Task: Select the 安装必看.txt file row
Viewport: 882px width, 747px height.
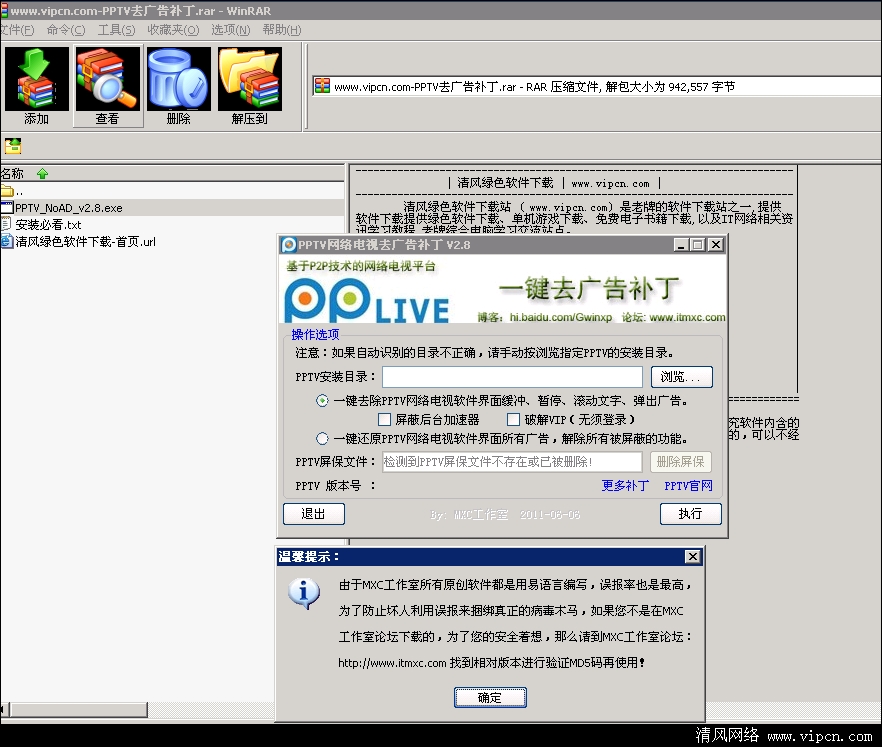Action: (x=172, y=224)
